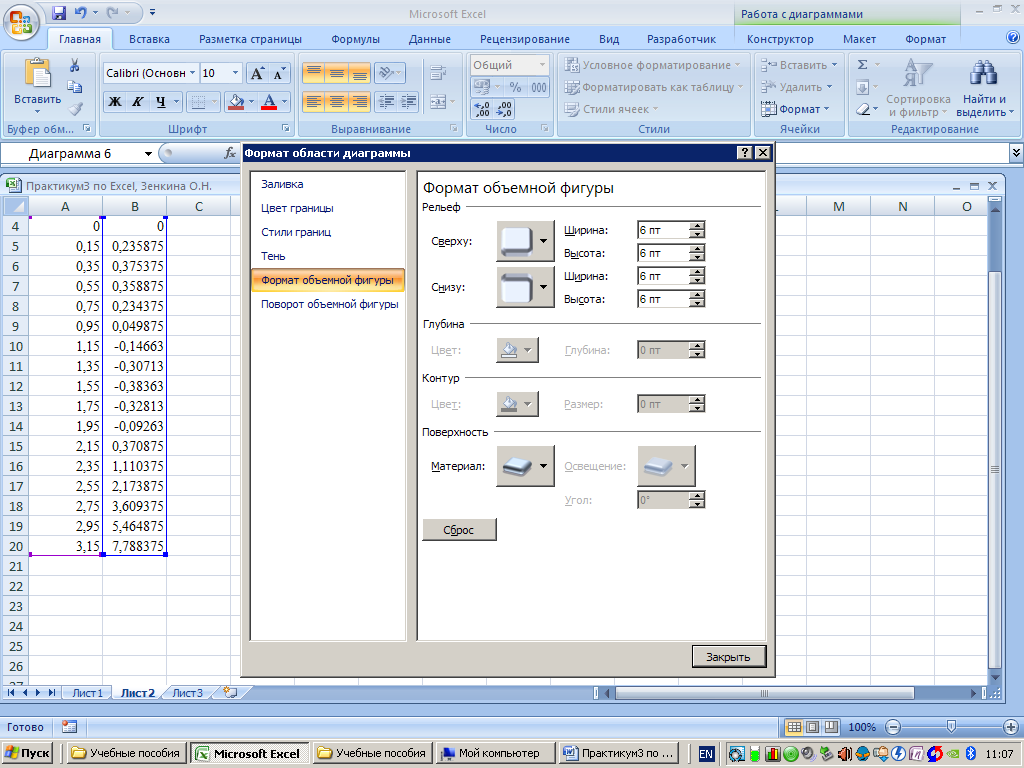This screenshot has height=768, width=1024.
Task: Select the Лист1 sheet tab
Action: (88, 693)
